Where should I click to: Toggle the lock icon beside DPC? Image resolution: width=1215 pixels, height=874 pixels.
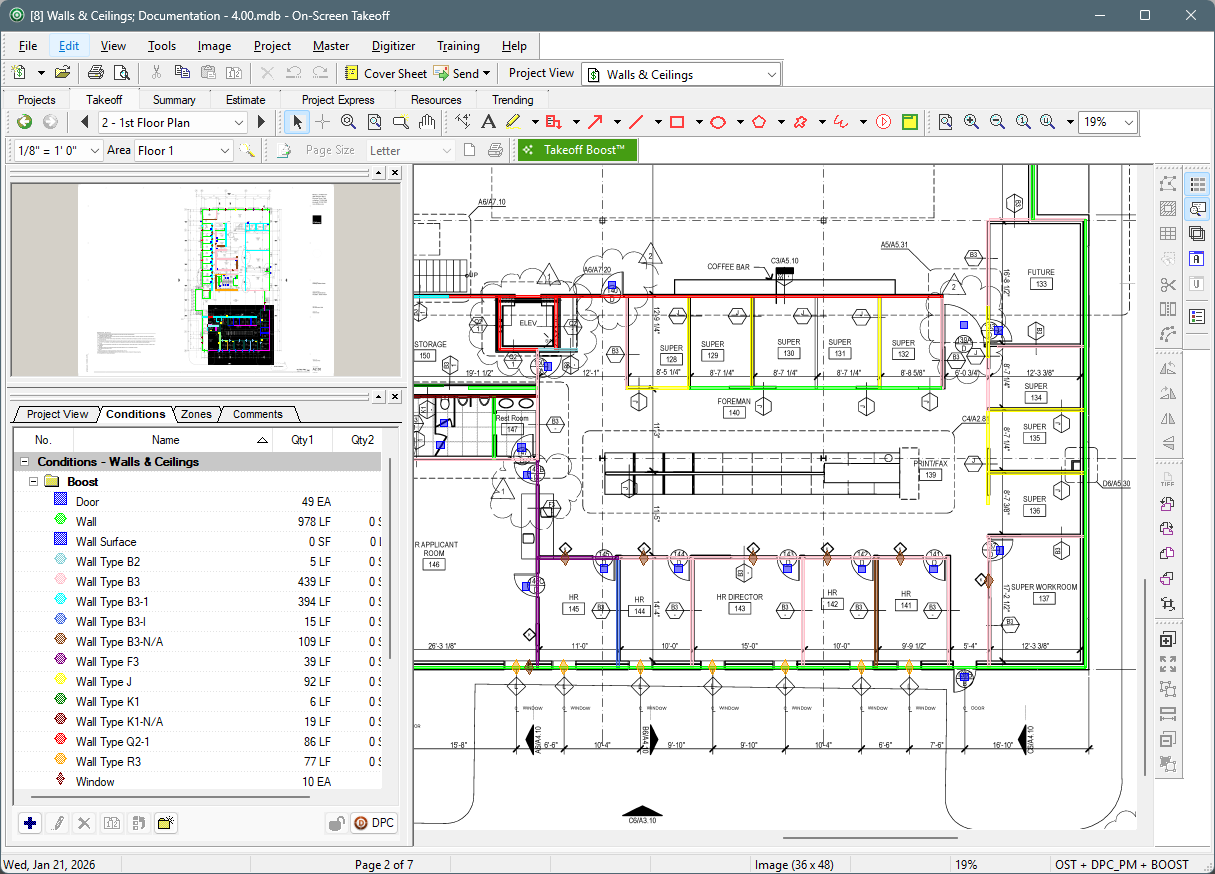(x=337, y=823)
